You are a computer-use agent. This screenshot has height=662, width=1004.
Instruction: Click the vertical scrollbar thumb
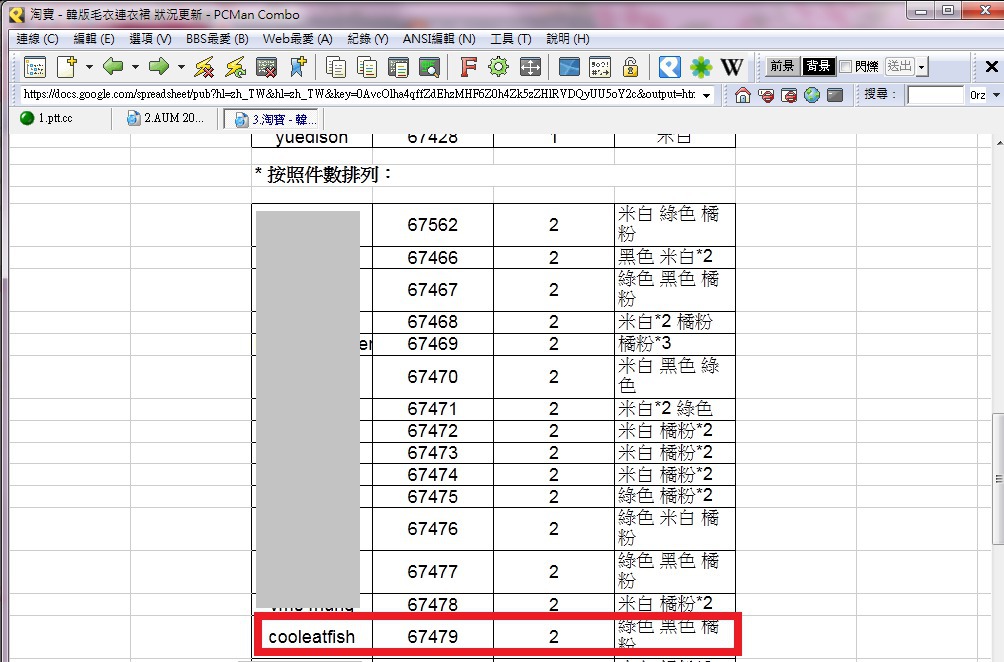[998, 479]
